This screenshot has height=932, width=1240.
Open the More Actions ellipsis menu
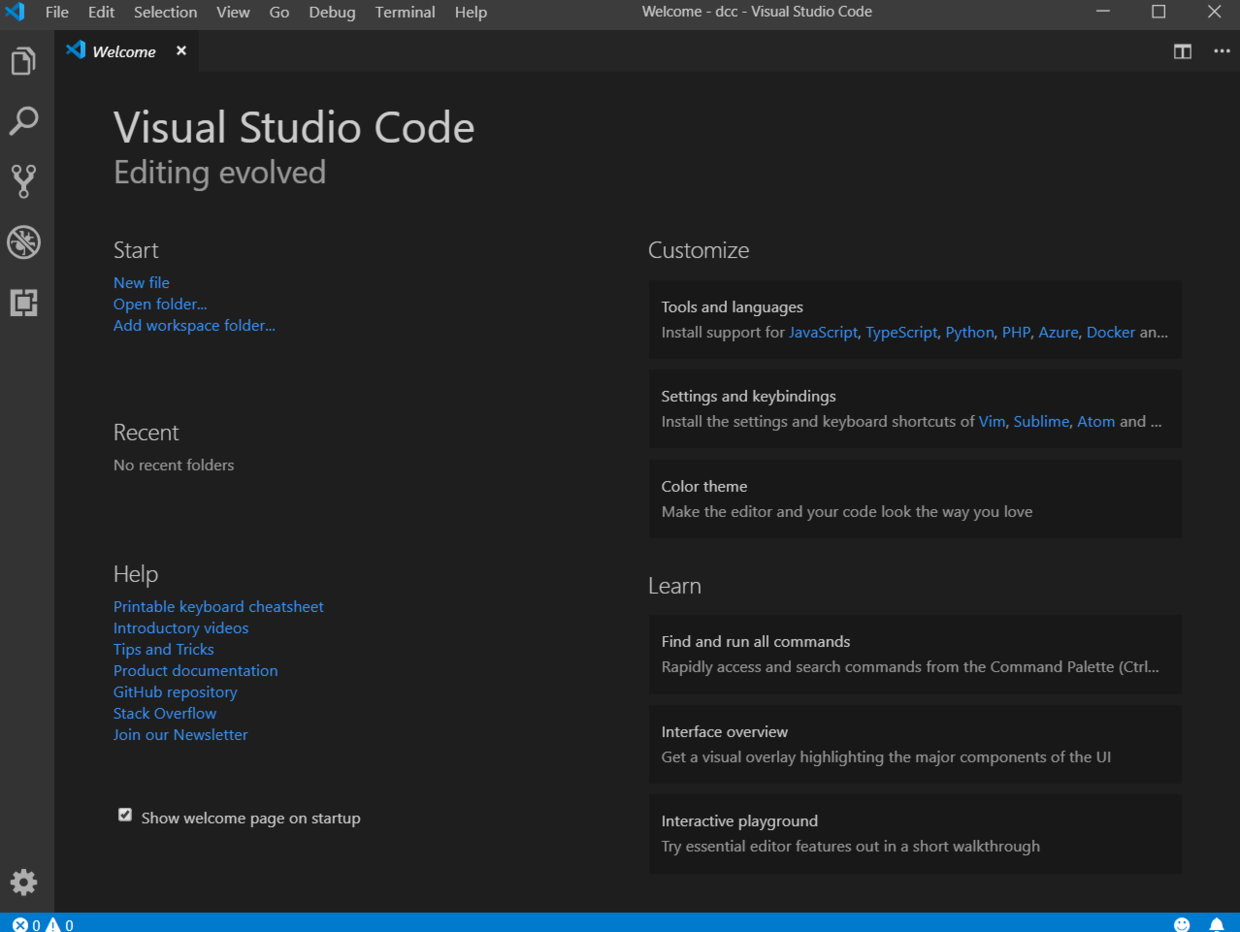pos(1222,51)
